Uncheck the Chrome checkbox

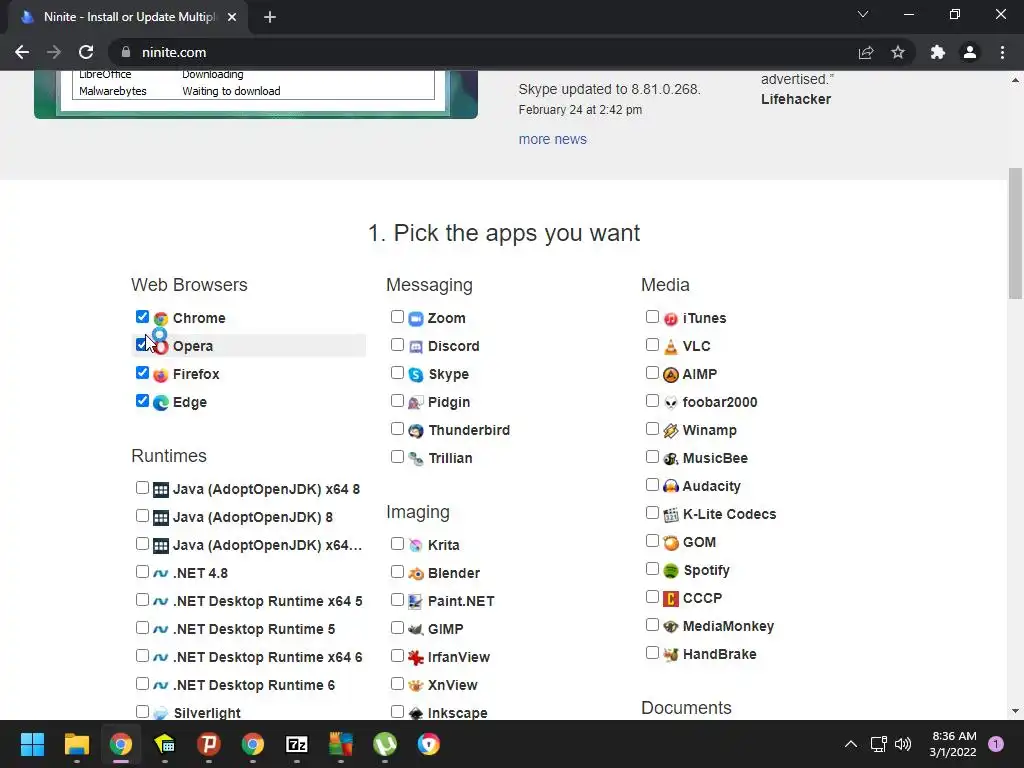click(x=142, y=317)
